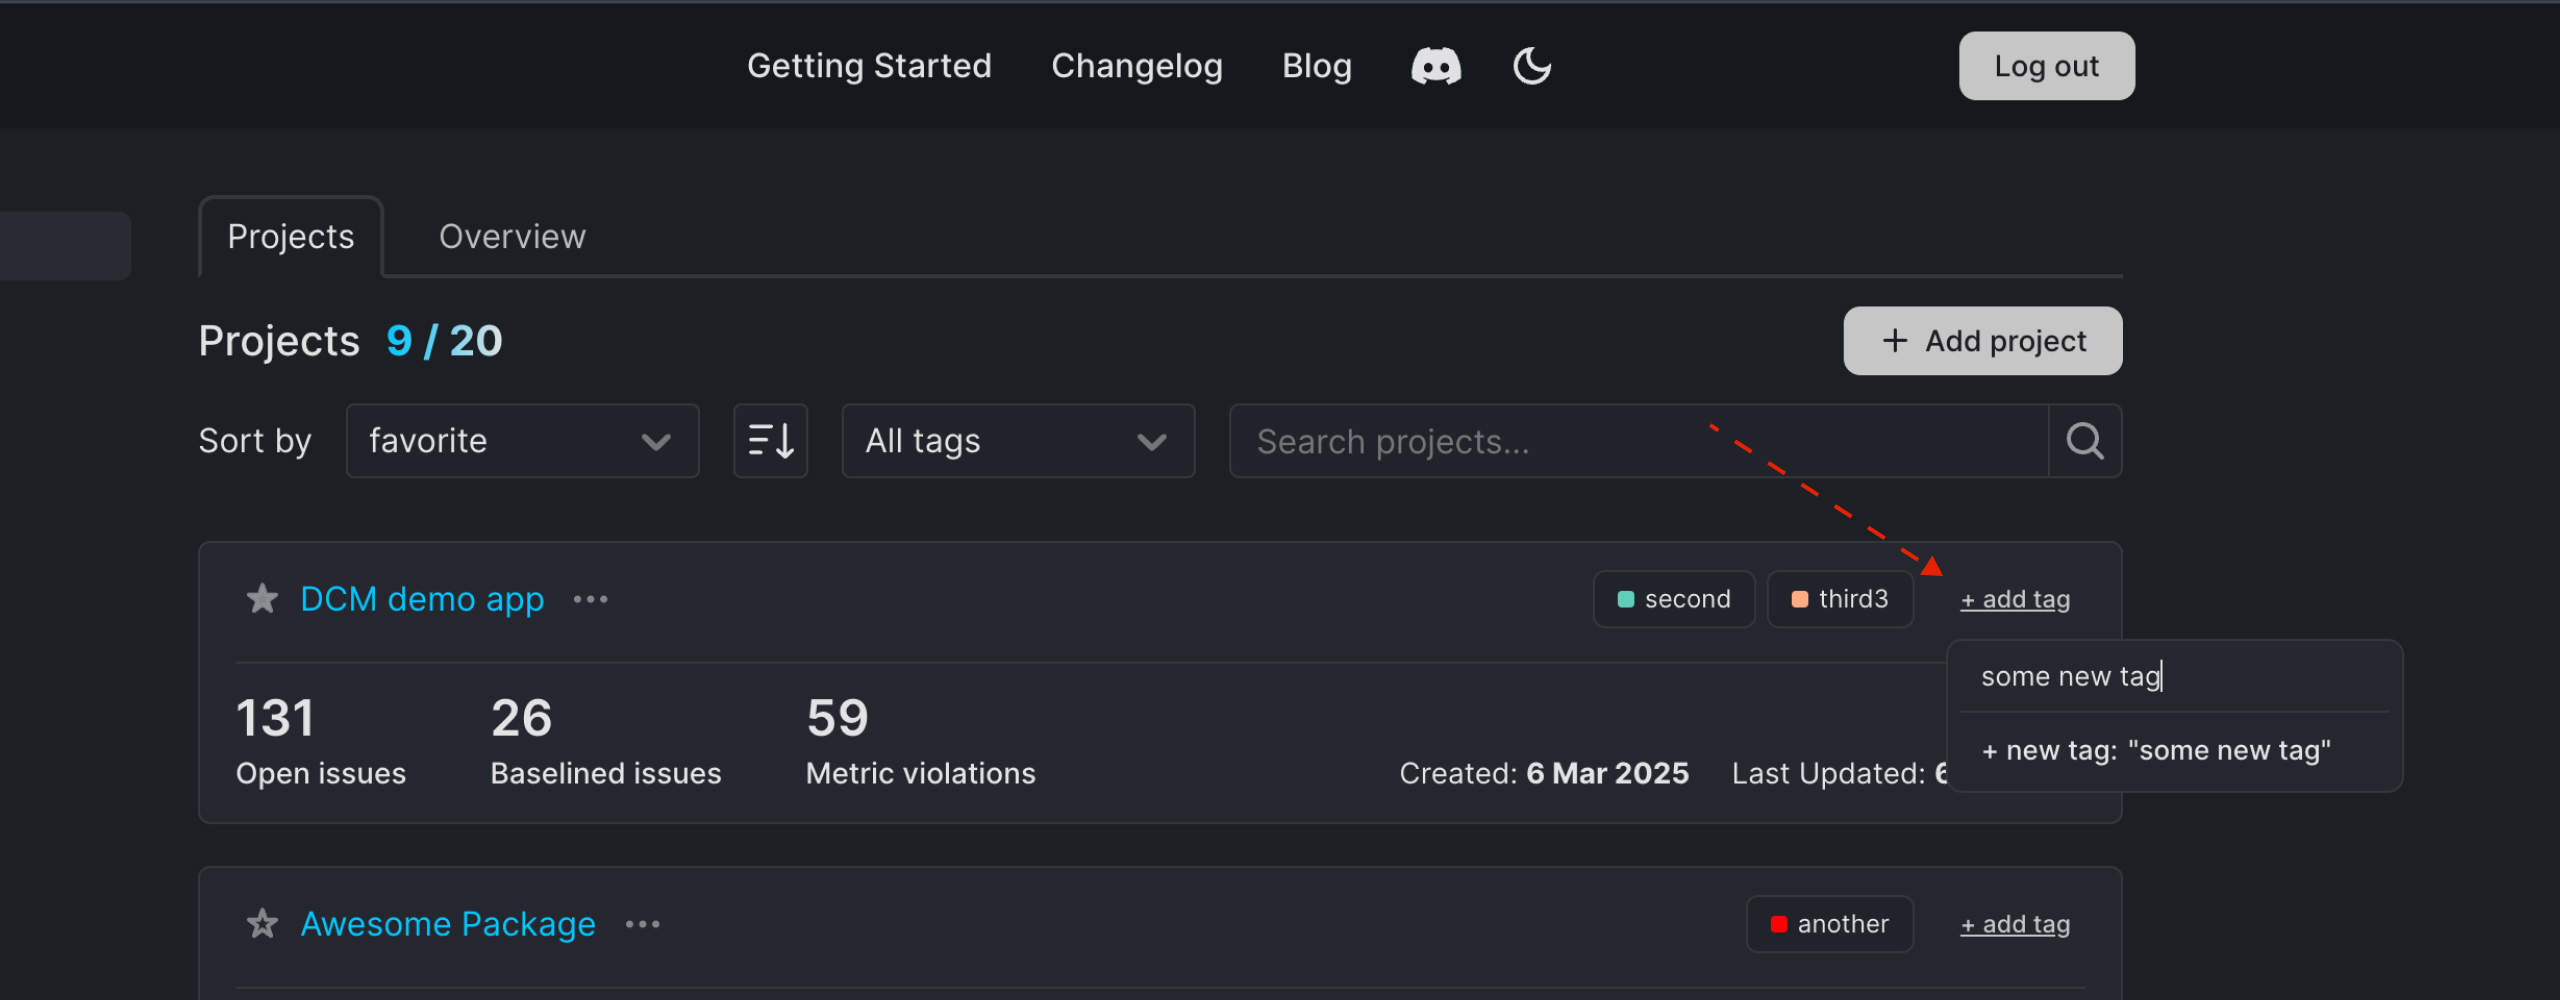This screenshot has width=2560, height=1000.
Task: Open the Getting Started menu link
Action: [x=869, y=66]
